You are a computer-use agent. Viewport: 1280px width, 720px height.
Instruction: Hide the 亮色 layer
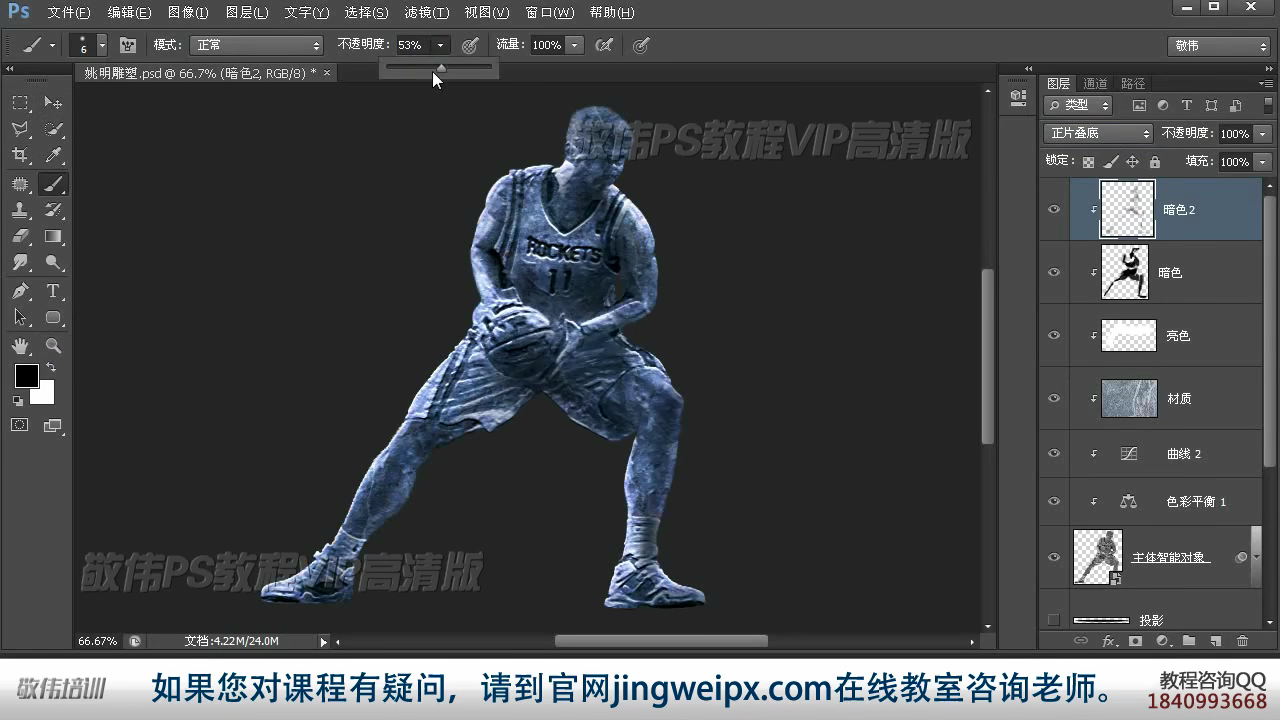[x=1054, y=336]
